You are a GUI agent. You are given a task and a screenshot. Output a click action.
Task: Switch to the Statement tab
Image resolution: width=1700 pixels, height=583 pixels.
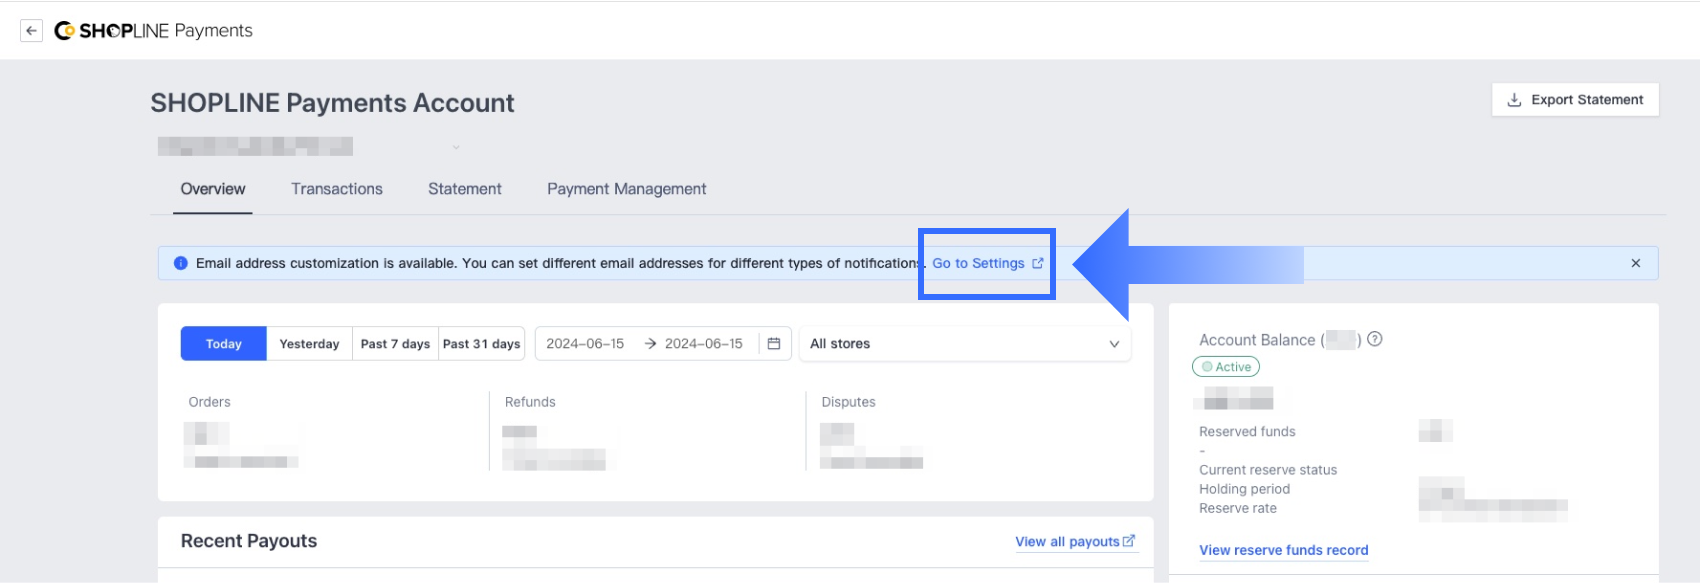(465, 189)
